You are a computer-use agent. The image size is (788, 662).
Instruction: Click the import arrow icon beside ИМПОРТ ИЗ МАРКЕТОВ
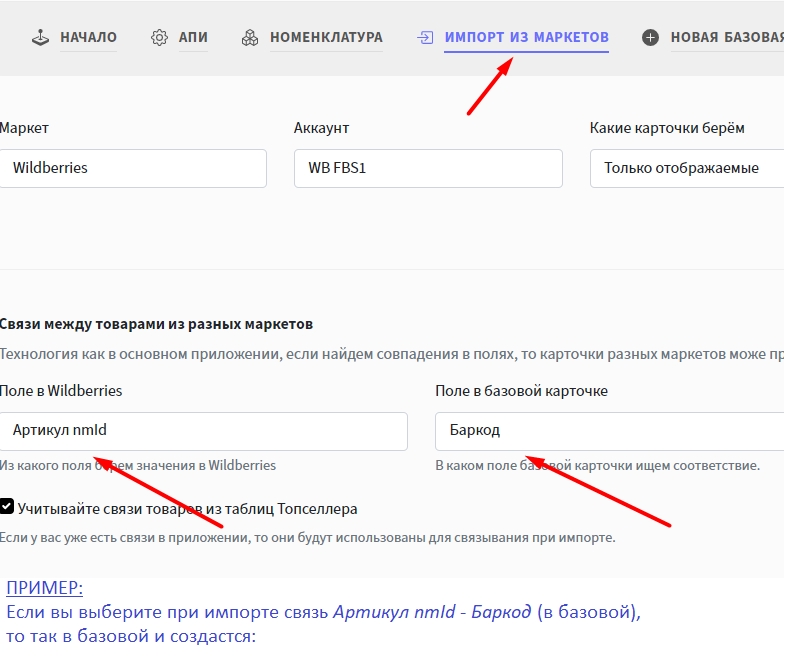point(425,38)
